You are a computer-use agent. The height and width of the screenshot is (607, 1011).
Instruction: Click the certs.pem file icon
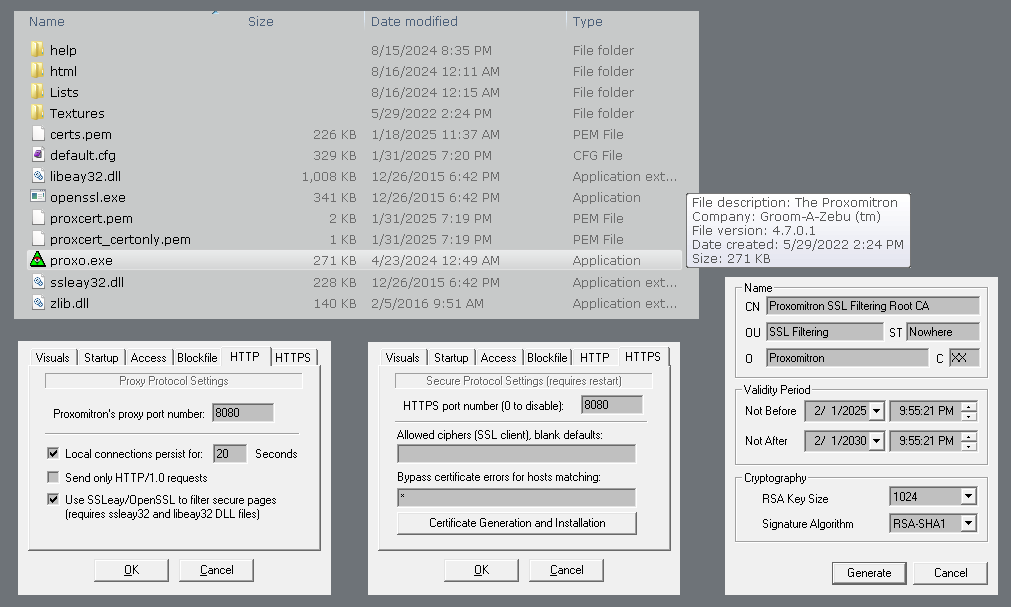click(x=38, y=134)
